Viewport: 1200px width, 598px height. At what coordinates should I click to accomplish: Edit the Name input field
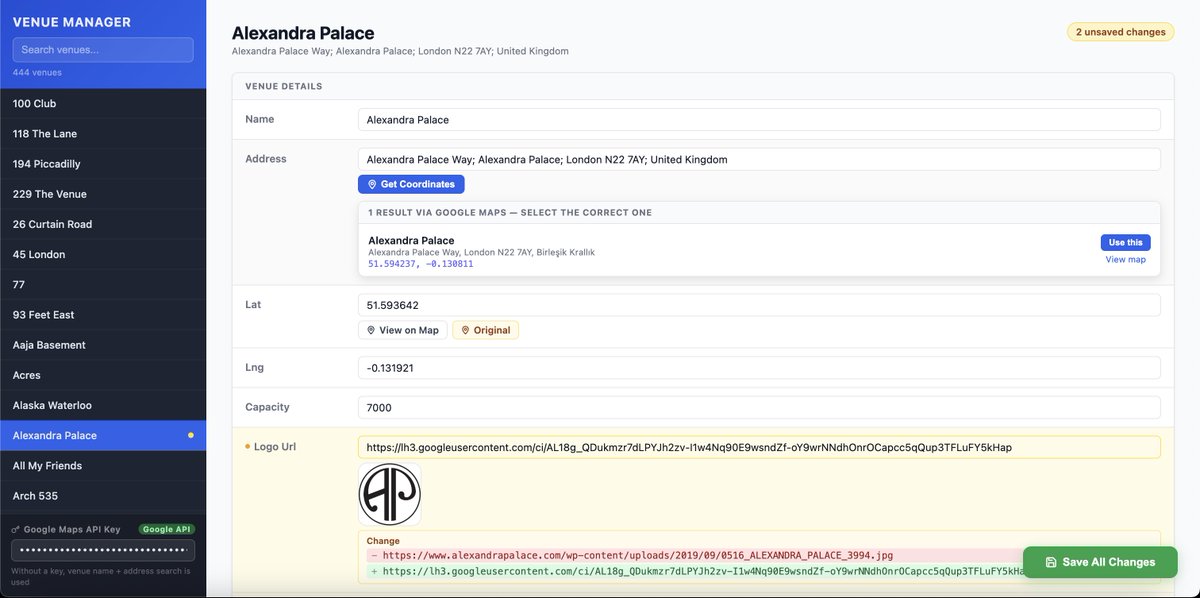click(x=759, y=119)
